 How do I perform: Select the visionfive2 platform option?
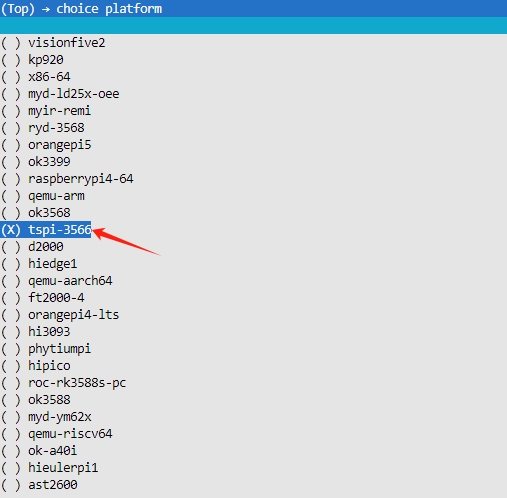[53, 43]
